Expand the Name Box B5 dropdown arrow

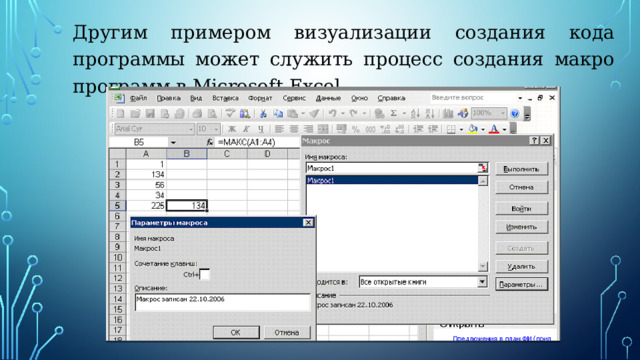pos(173,142)
